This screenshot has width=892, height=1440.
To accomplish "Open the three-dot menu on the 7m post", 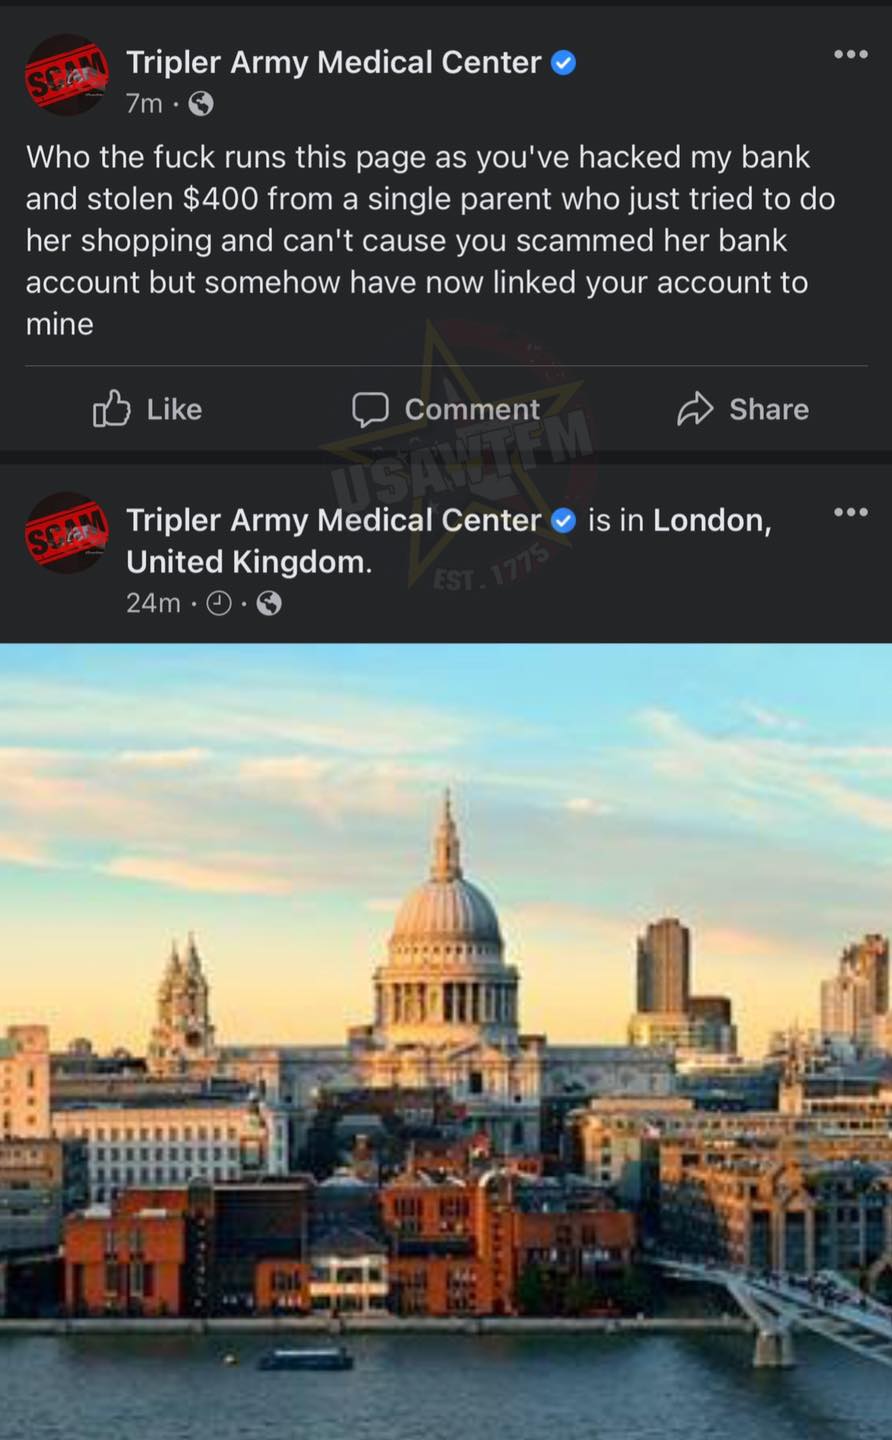I will pos(850,55).
